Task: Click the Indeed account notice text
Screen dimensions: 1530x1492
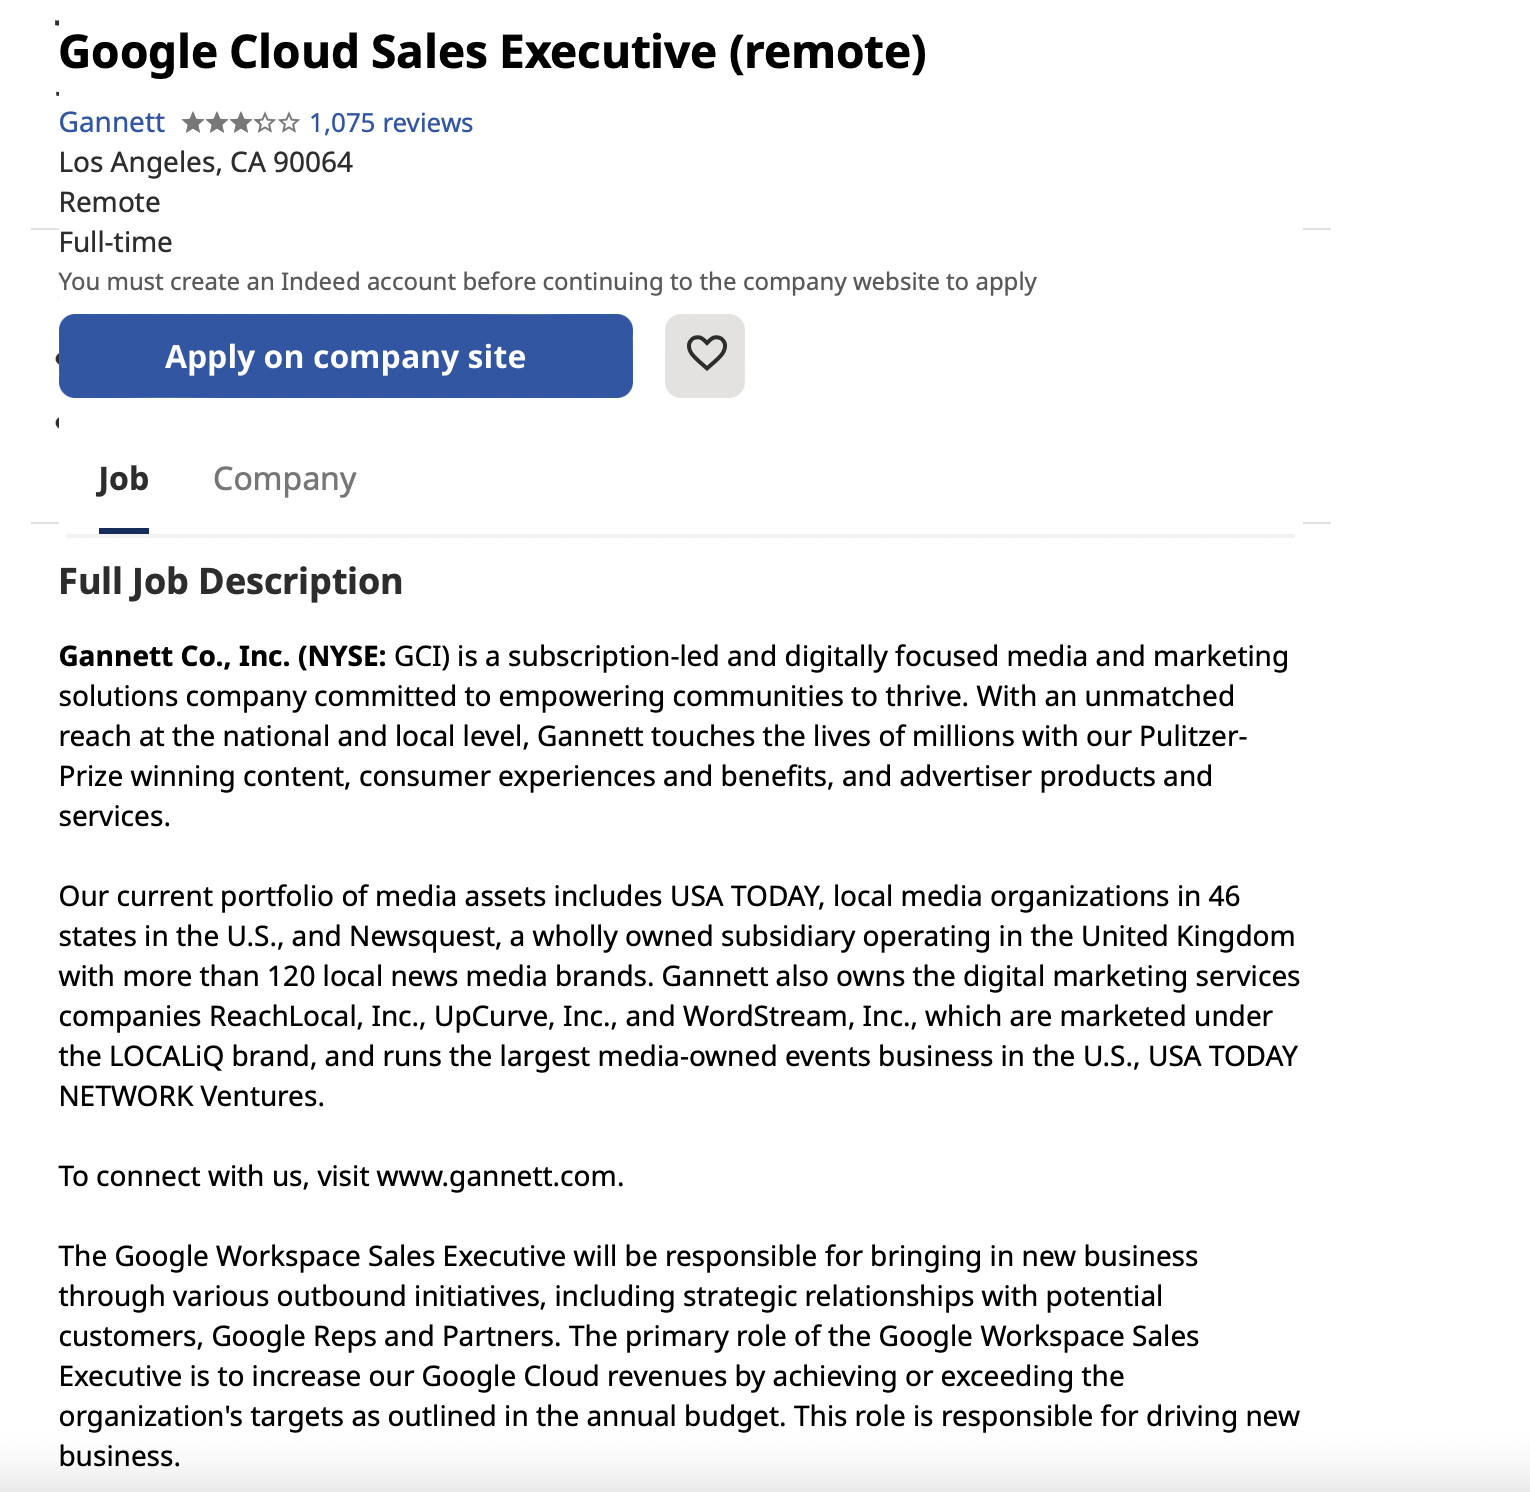Action: [548, 282]
